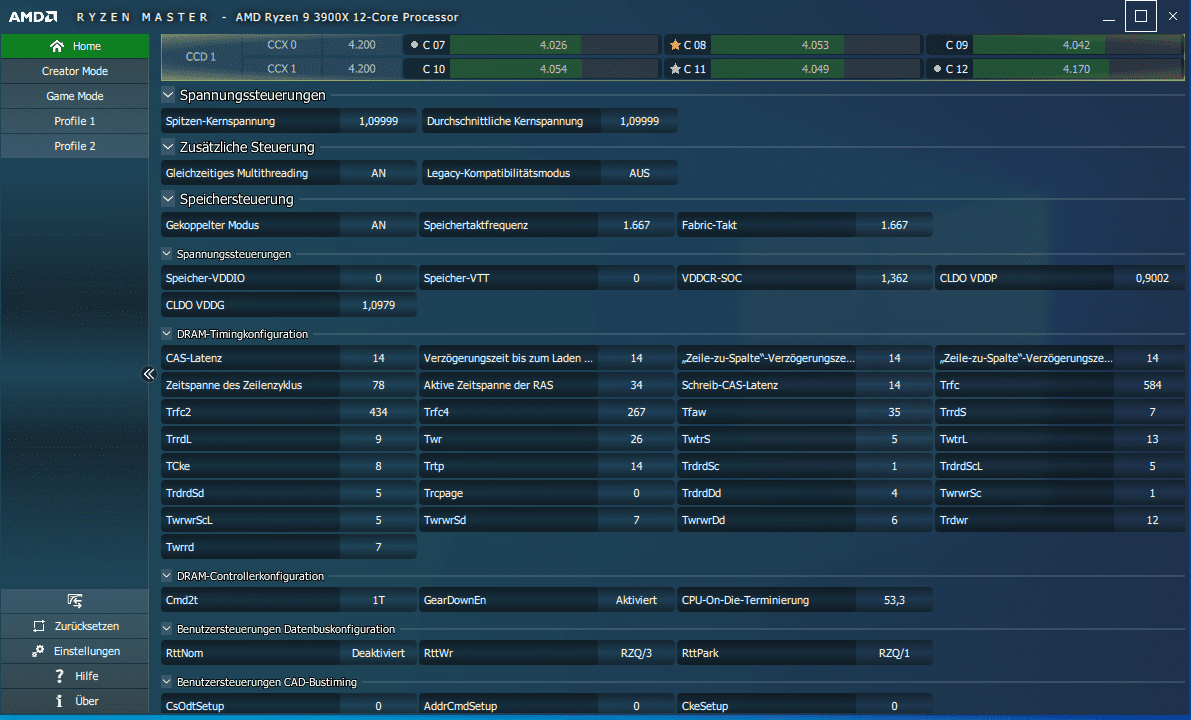Click the CCX 0 4.200 value

click(x=362, y=45)
